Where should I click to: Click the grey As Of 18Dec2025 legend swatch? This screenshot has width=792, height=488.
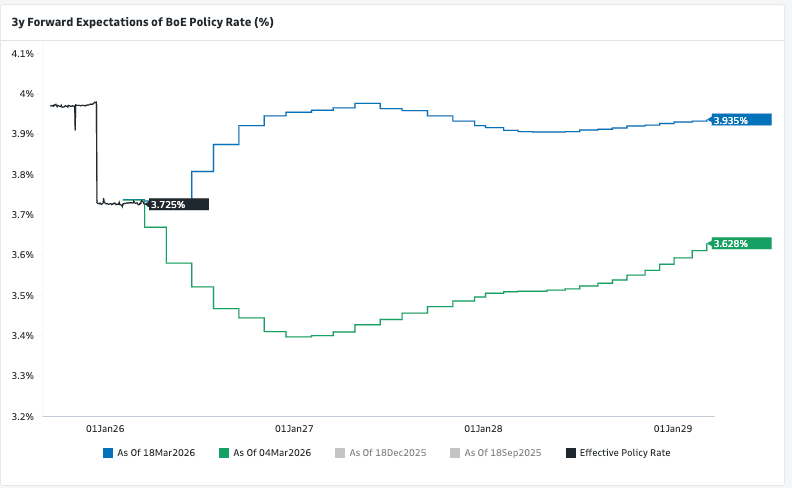(x=340, y=453)
